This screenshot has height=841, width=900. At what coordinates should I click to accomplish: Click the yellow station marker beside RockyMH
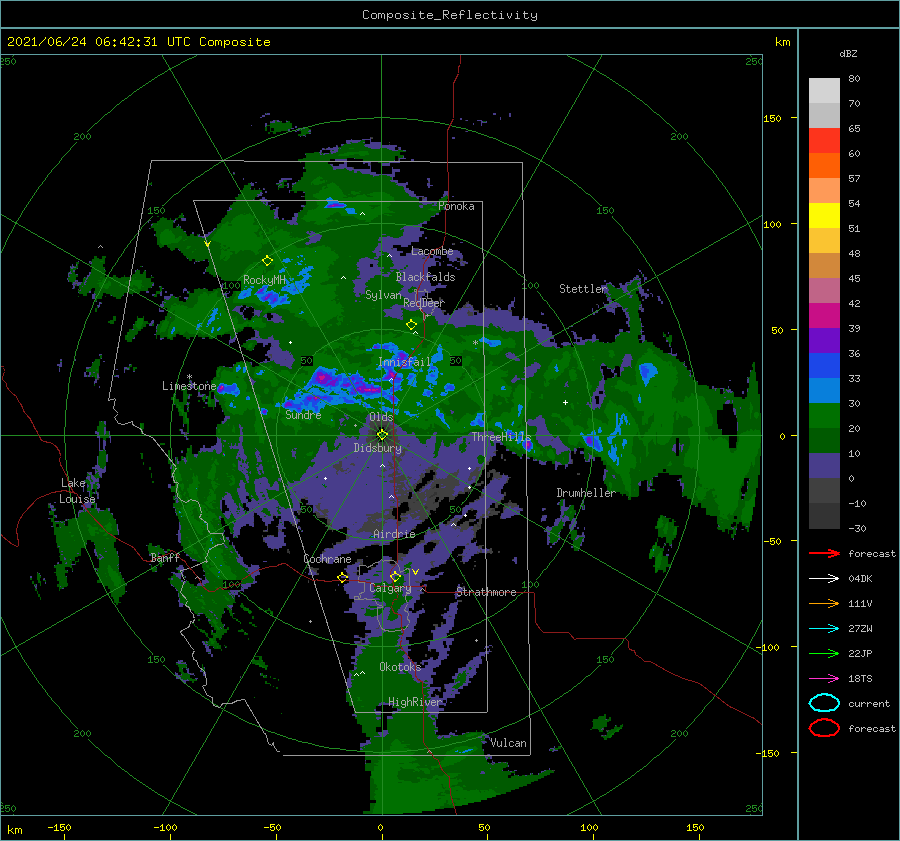tap(267, 261)
